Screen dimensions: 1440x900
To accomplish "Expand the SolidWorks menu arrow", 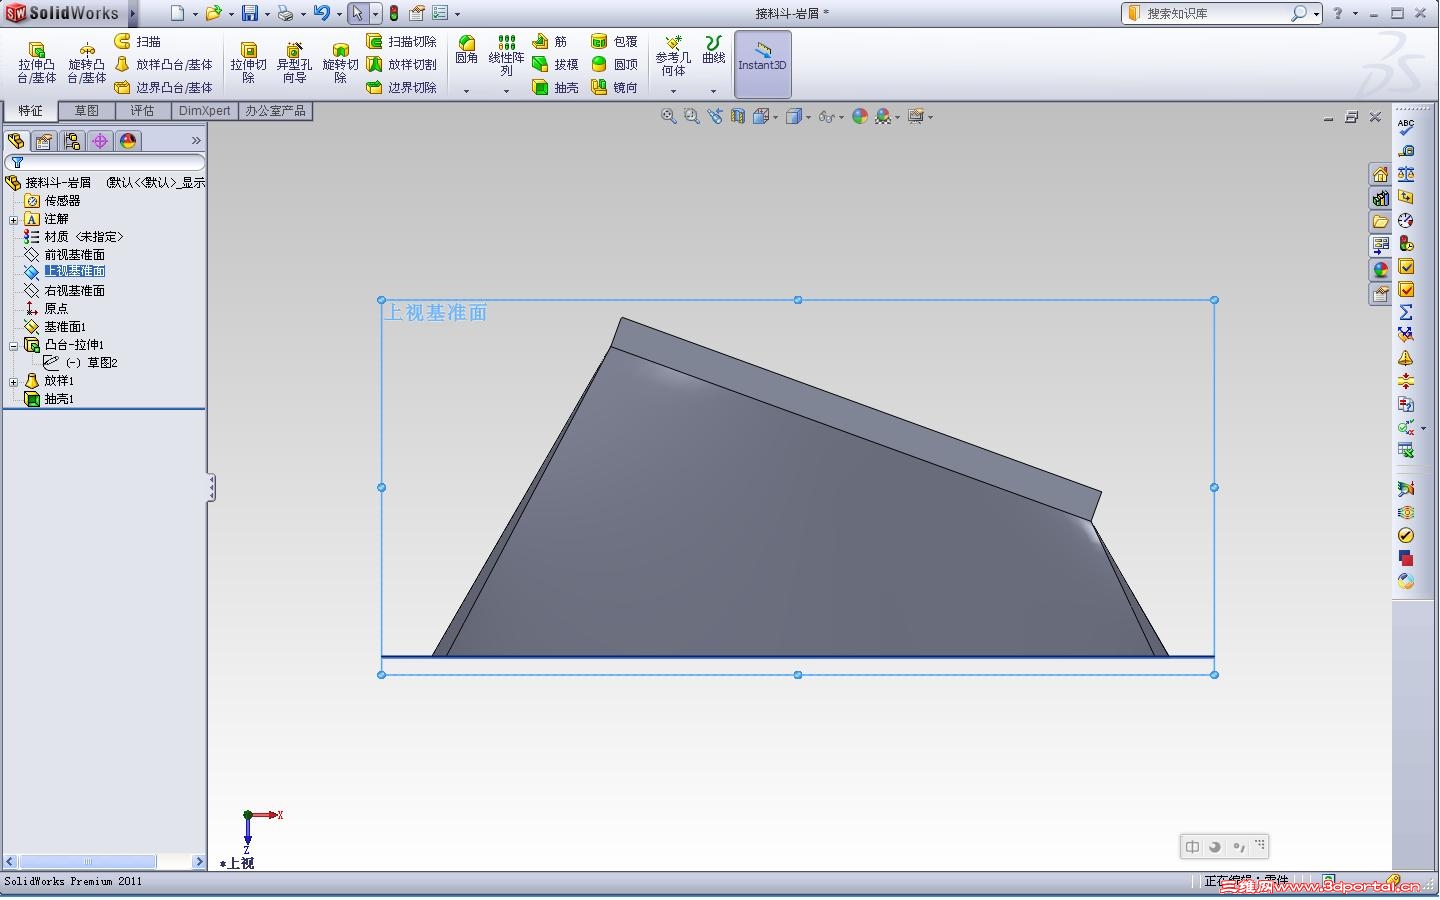I will click(133, 13).
